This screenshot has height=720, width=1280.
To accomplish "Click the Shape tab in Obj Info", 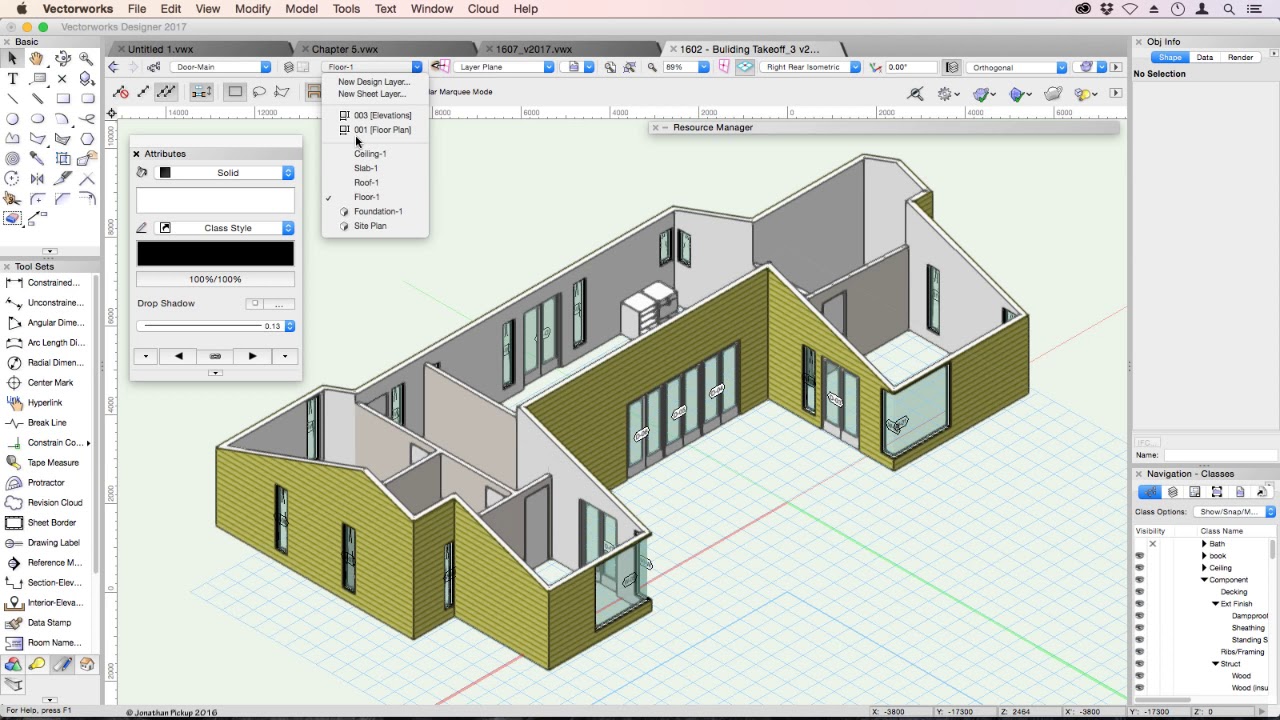I will click(1169, 58).
